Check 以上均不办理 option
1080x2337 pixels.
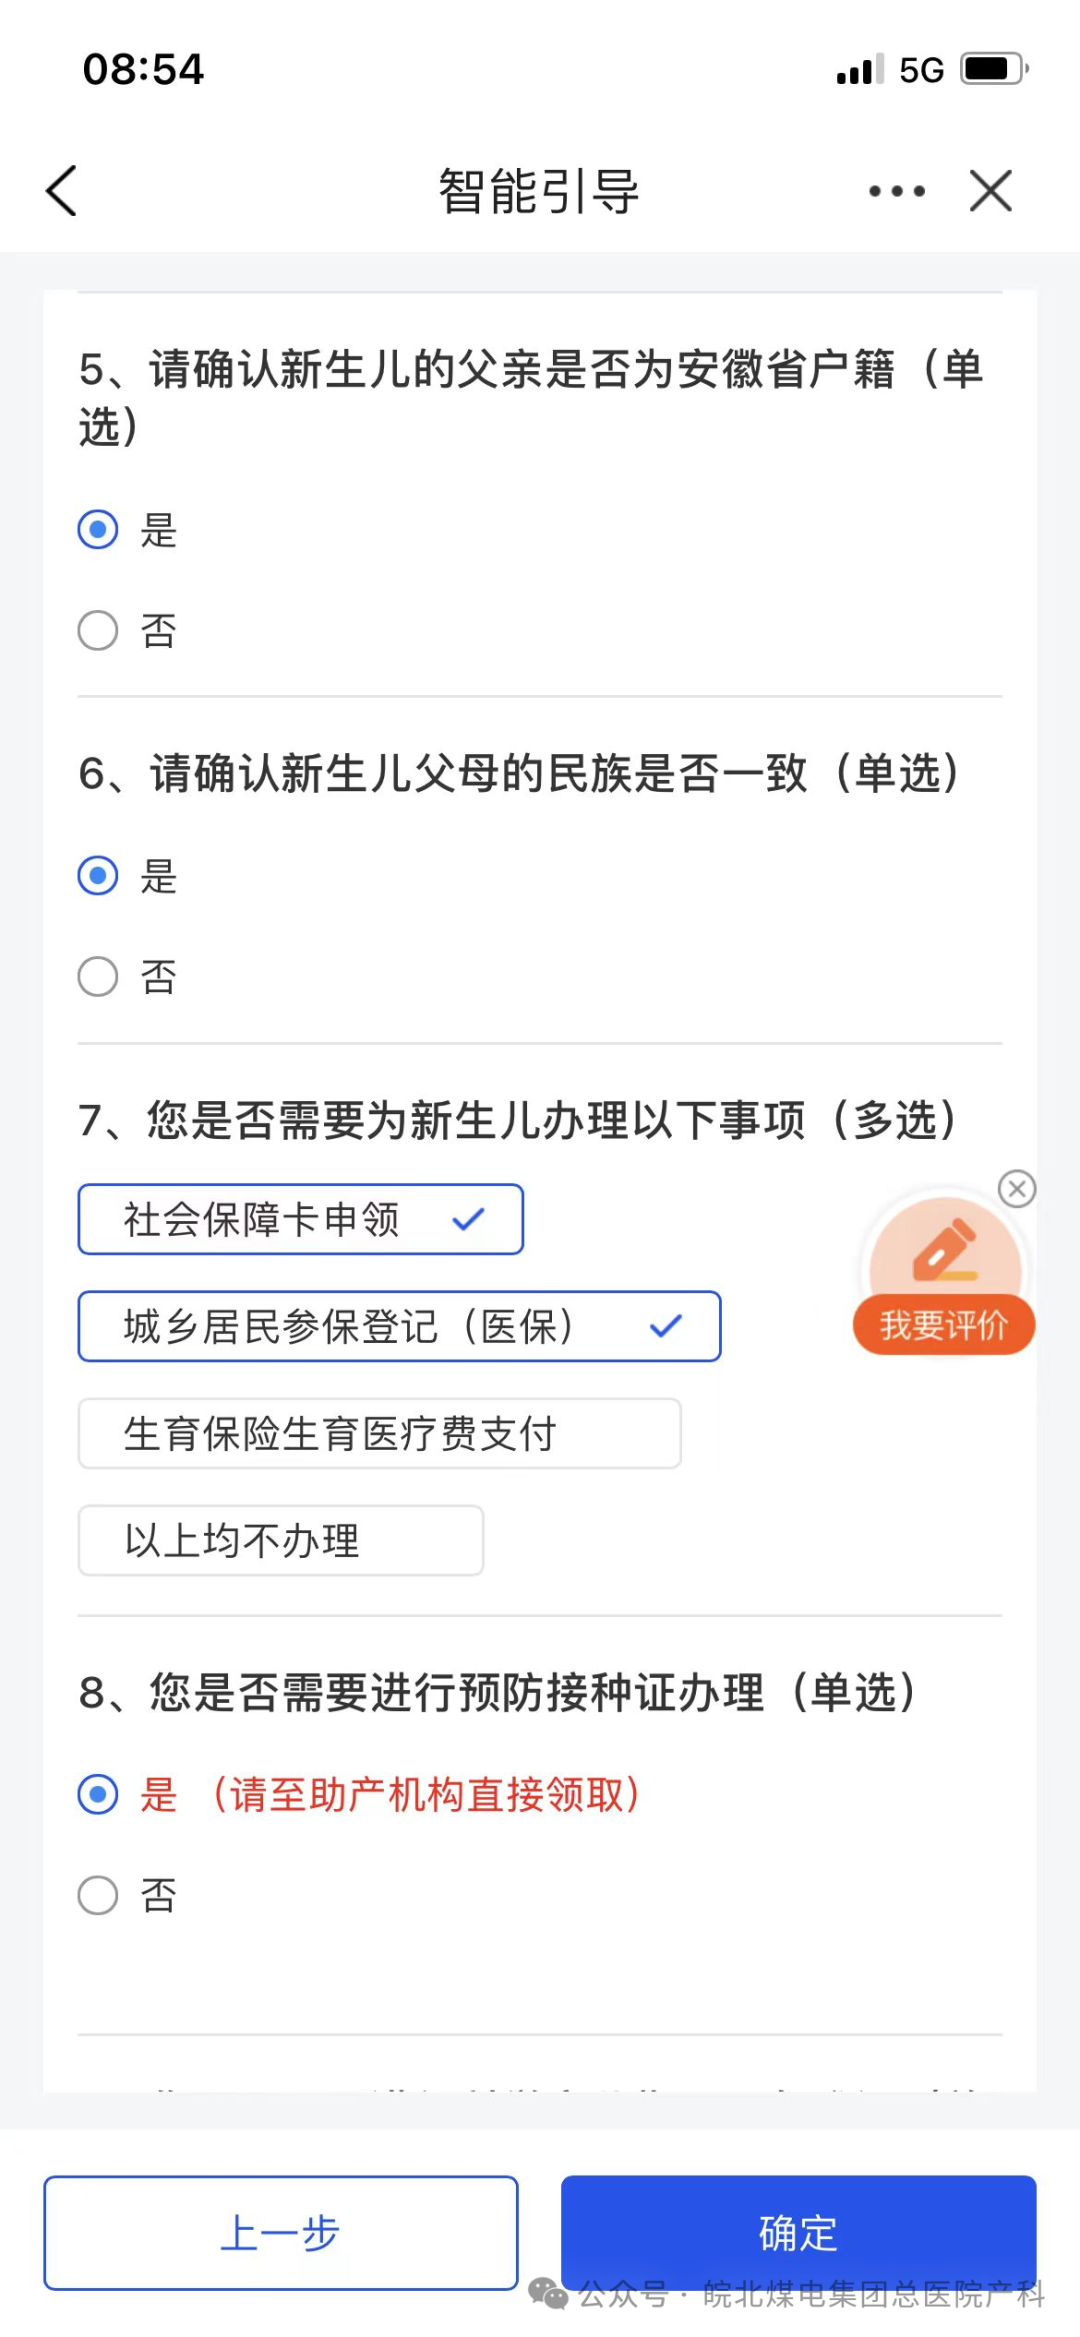pos(281,1540)
